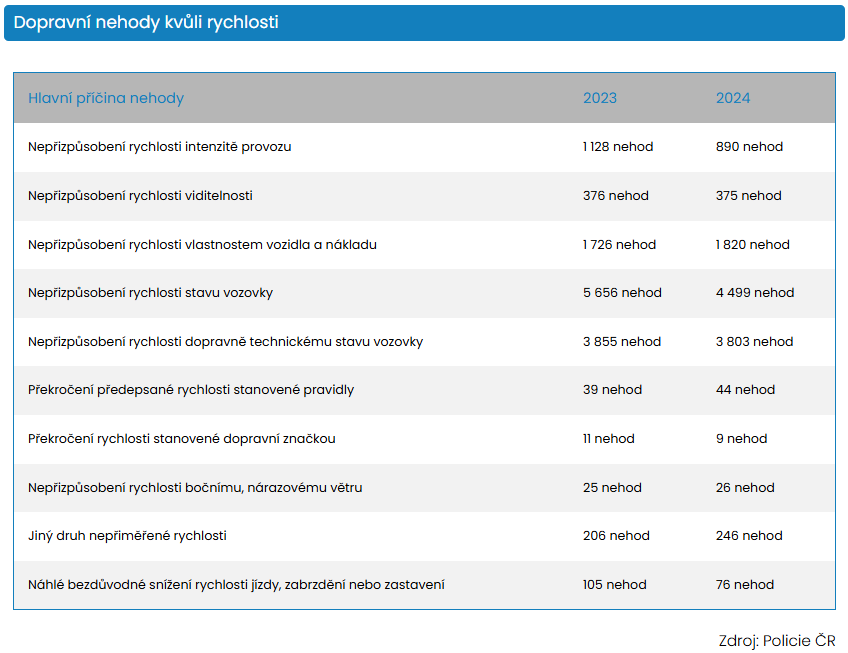This screenshot has width=848, height=653.
Task: Select the 'Jiný druh nepřiměřené rychlosti' row
Action: (127, 536)
